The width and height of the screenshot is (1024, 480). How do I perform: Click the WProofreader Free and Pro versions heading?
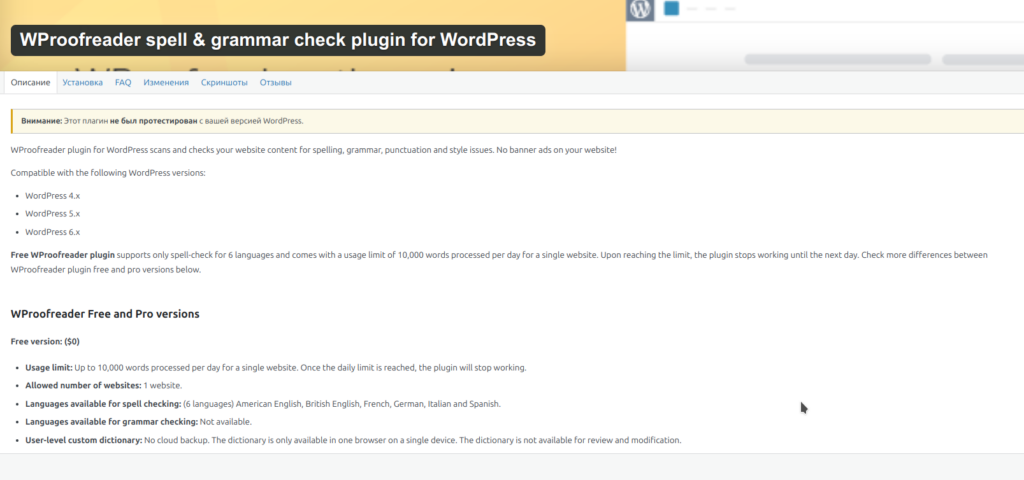point(105,314)
